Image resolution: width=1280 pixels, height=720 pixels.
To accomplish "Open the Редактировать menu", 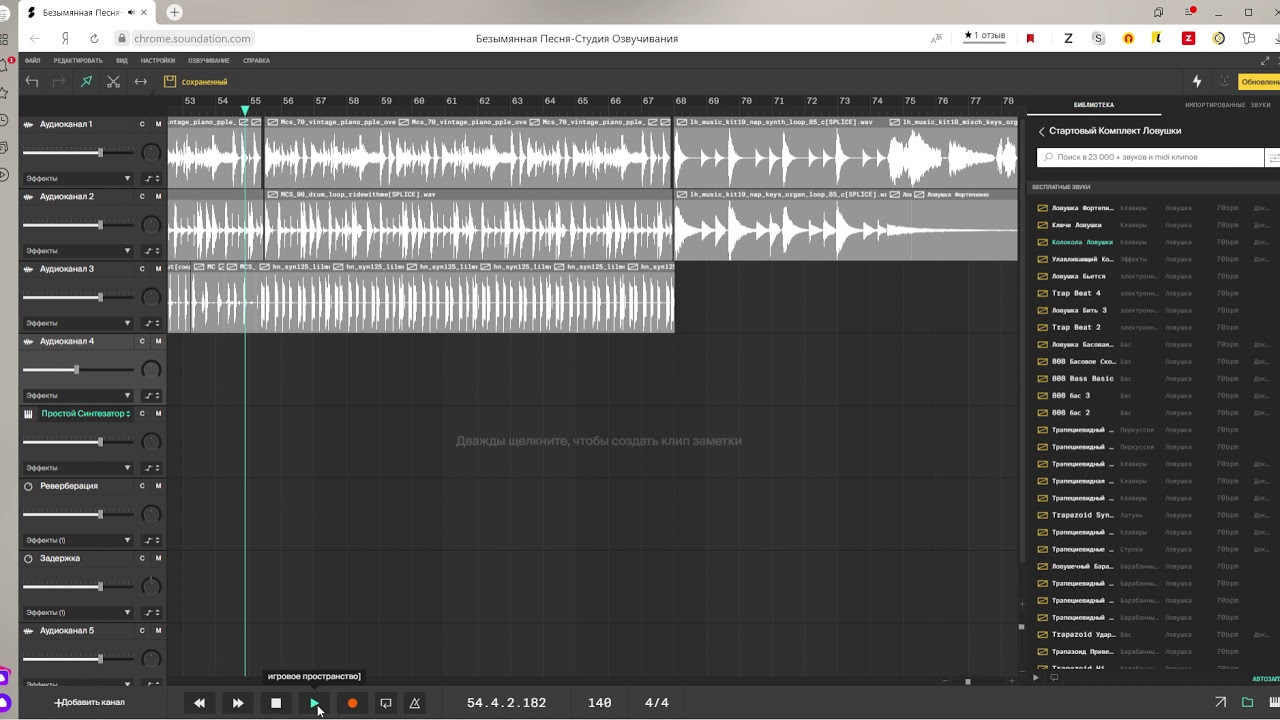I will point(78,61).
